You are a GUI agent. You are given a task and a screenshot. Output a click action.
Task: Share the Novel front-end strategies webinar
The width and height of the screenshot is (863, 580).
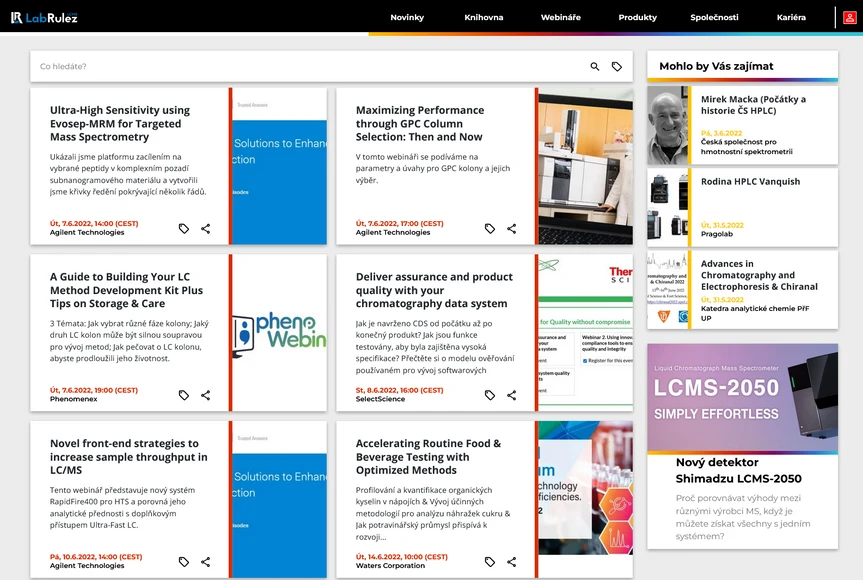coord(205,562)
